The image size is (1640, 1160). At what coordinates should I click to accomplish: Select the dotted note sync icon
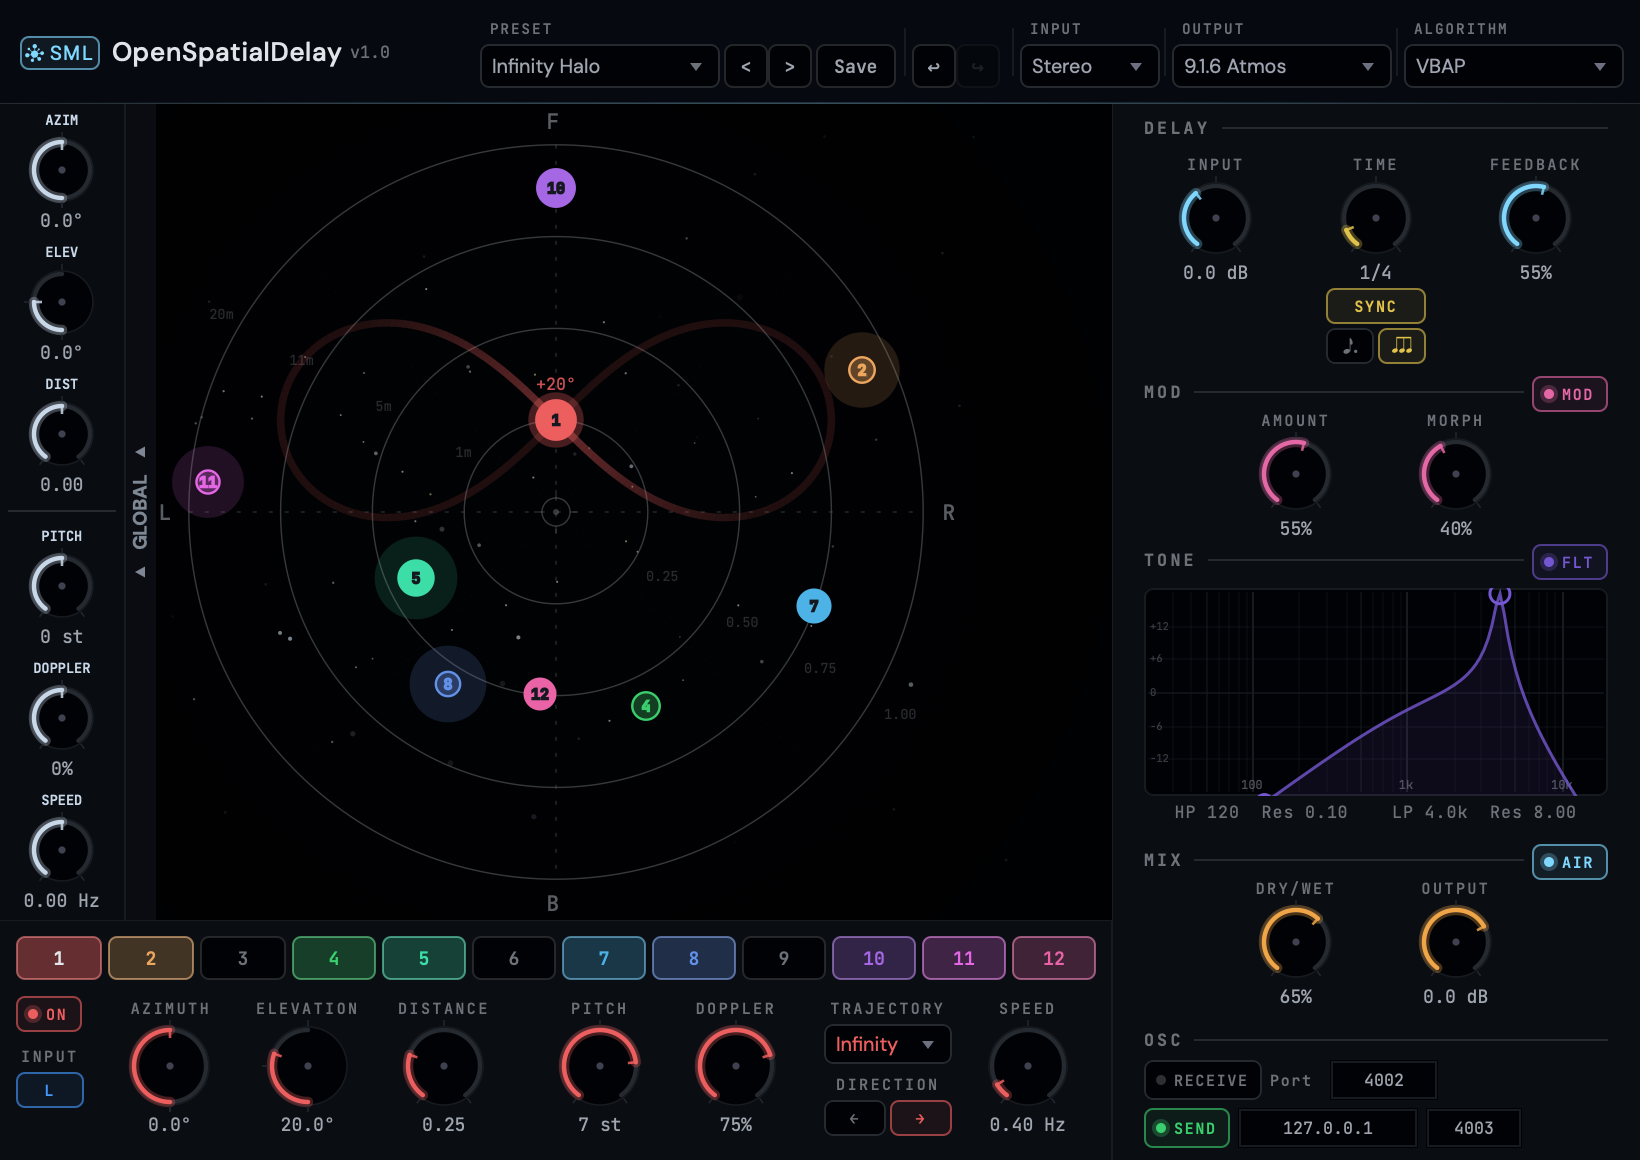tap(1350, 346)
